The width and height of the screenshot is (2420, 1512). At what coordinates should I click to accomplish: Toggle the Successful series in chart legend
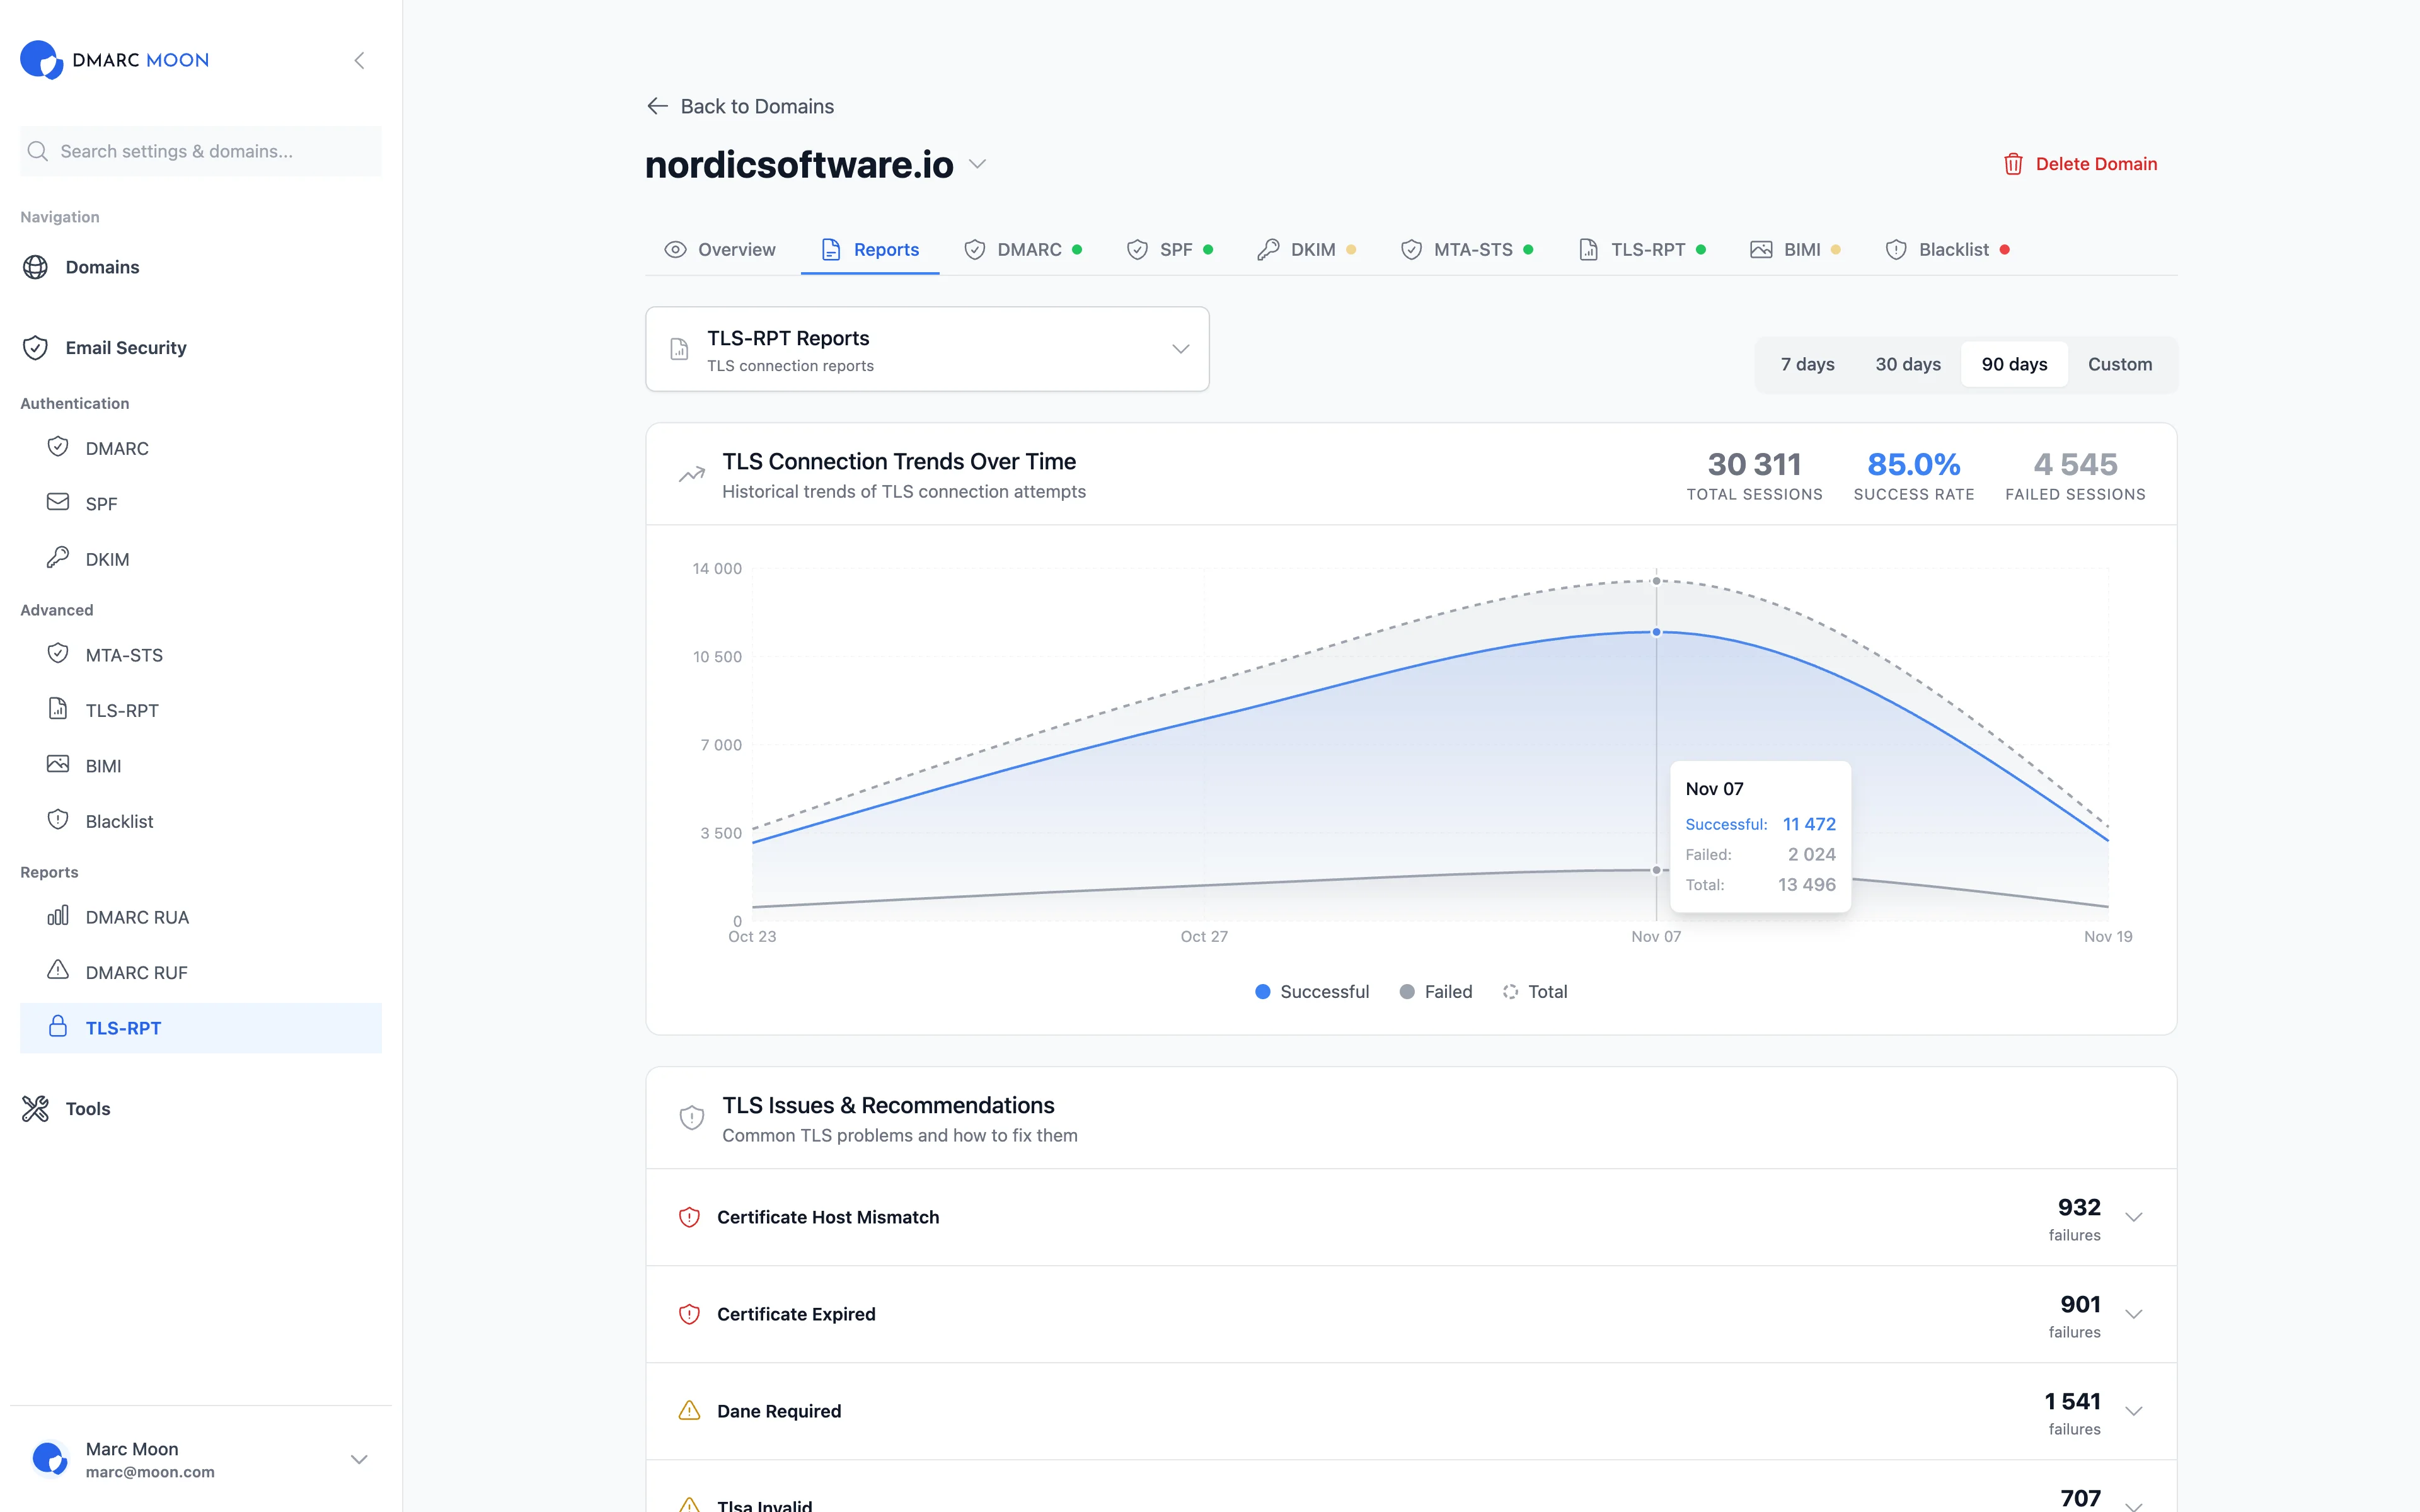(1312, 991)
